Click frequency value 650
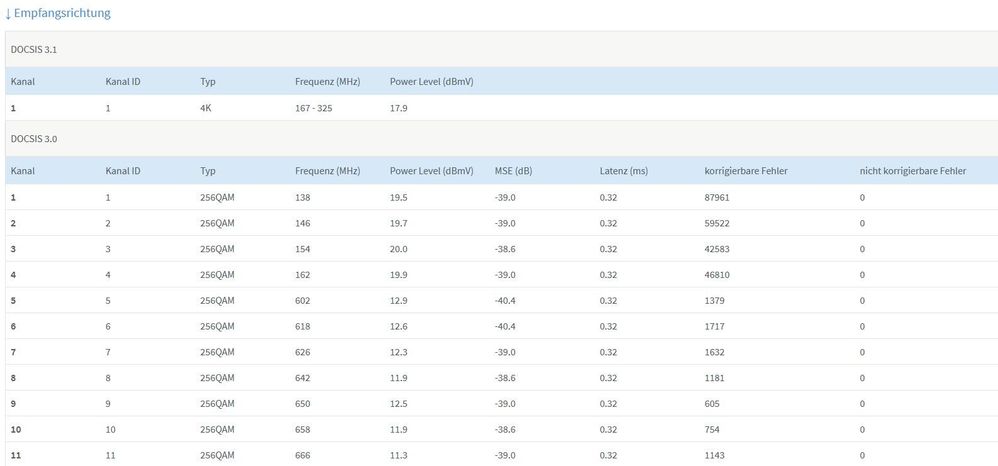 [303, 404]
